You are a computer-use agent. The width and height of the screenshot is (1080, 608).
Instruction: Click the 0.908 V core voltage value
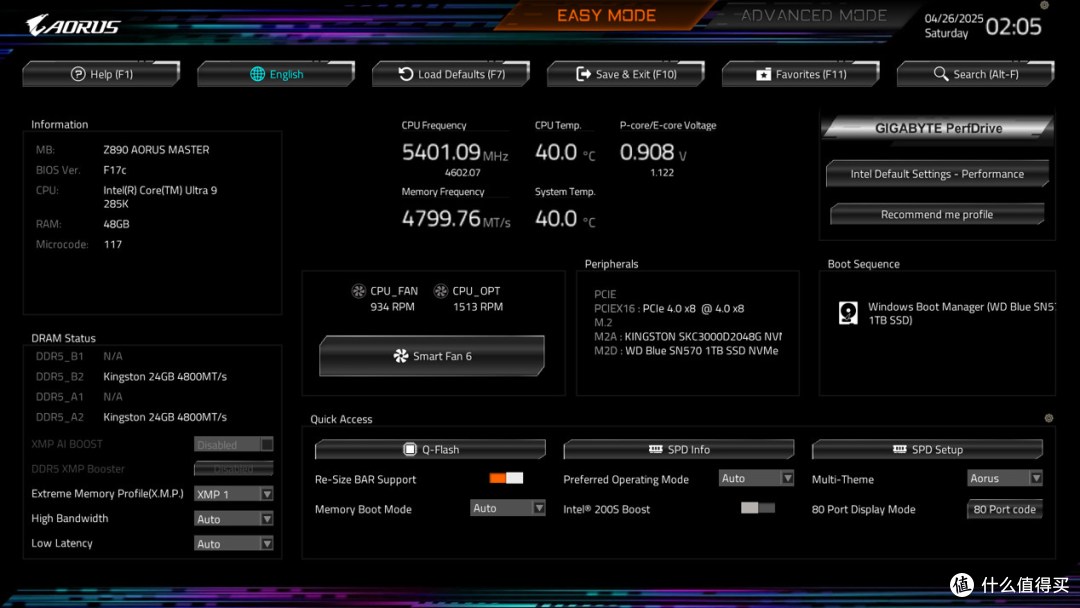pyautogui.click(x=653, y=152)
